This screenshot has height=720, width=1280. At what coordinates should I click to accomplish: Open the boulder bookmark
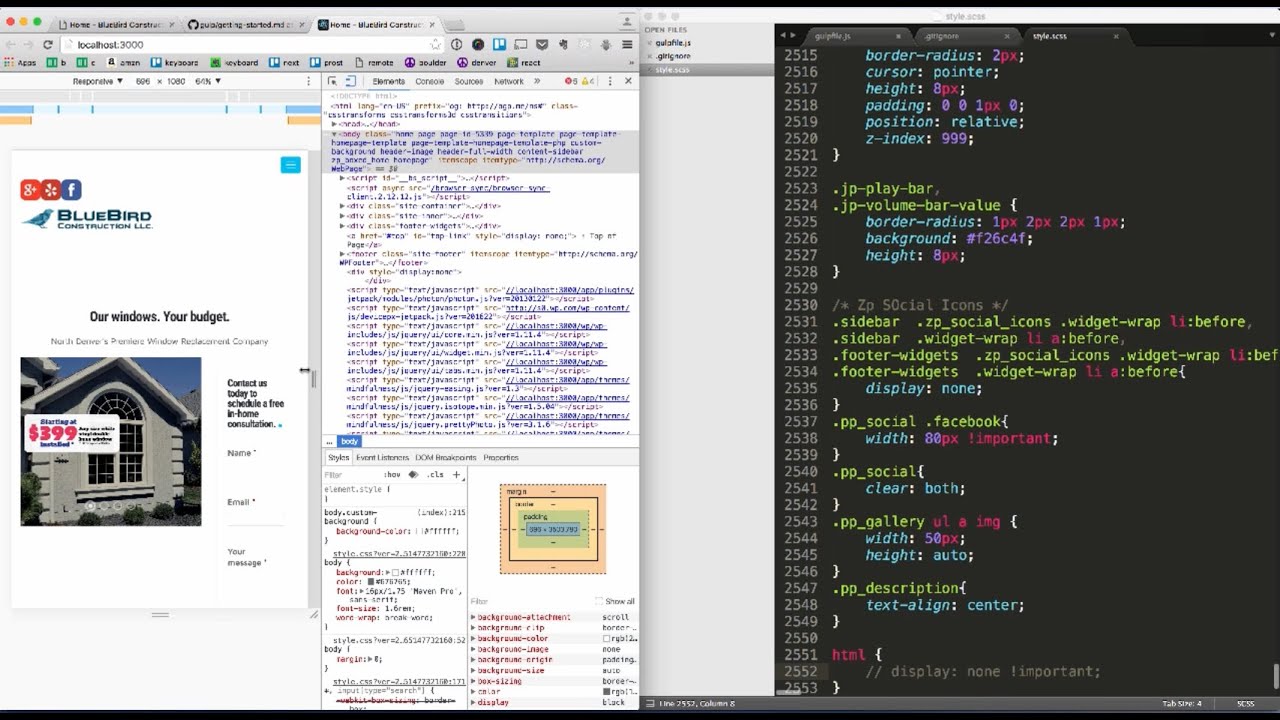(425, 63)
